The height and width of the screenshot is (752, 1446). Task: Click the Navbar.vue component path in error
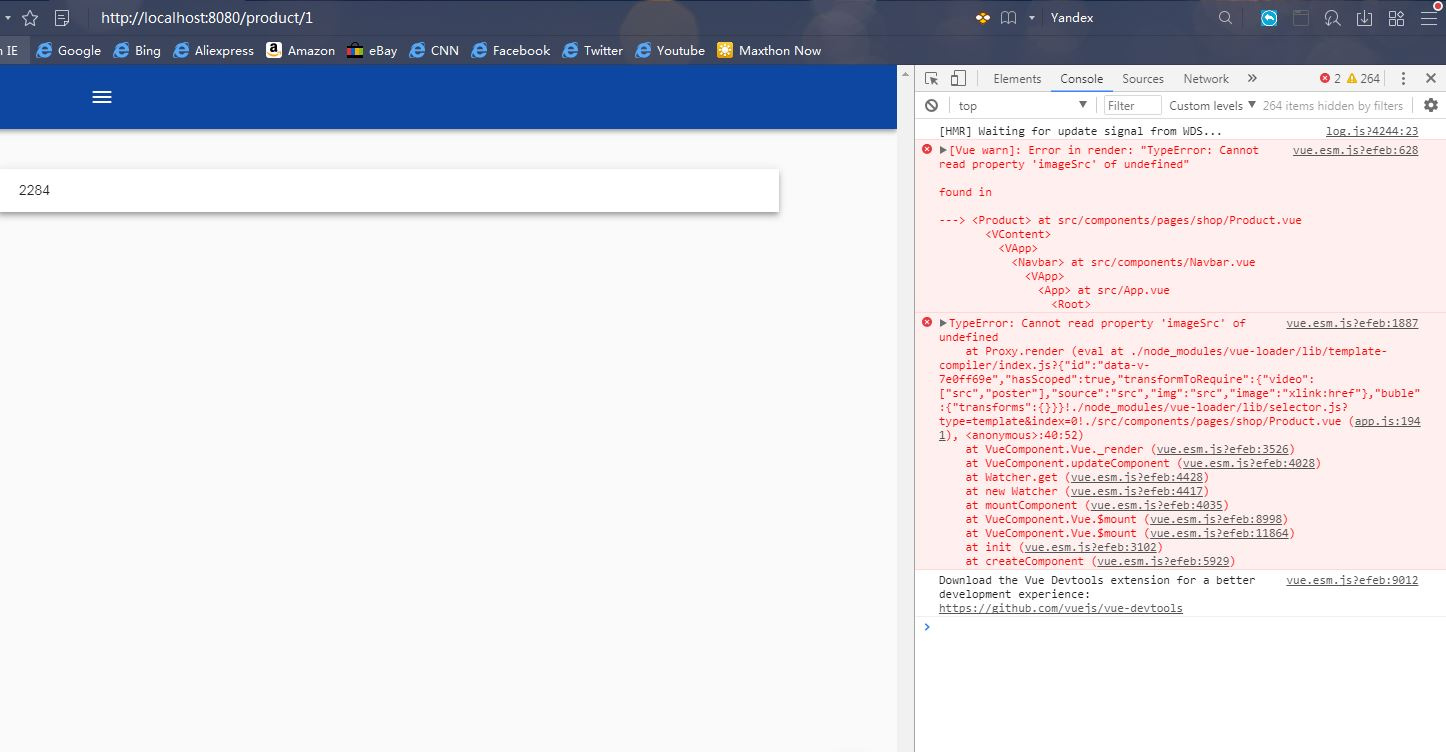(1173, 262)
